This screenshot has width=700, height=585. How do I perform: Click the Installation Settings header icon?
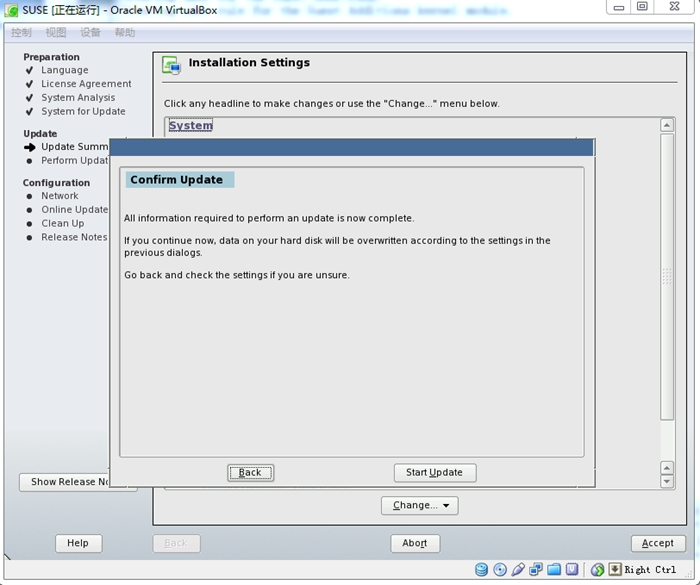pos(171,66)
